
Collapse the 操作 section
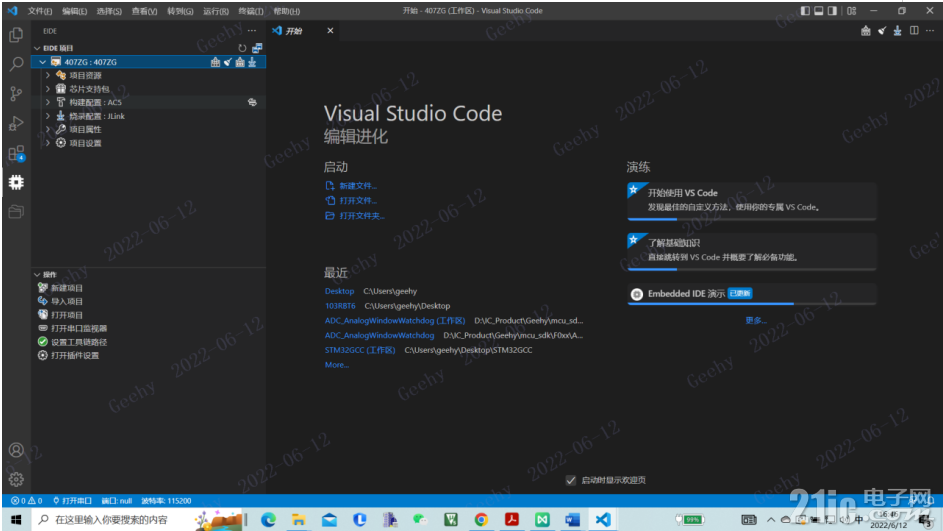point(37,275)
